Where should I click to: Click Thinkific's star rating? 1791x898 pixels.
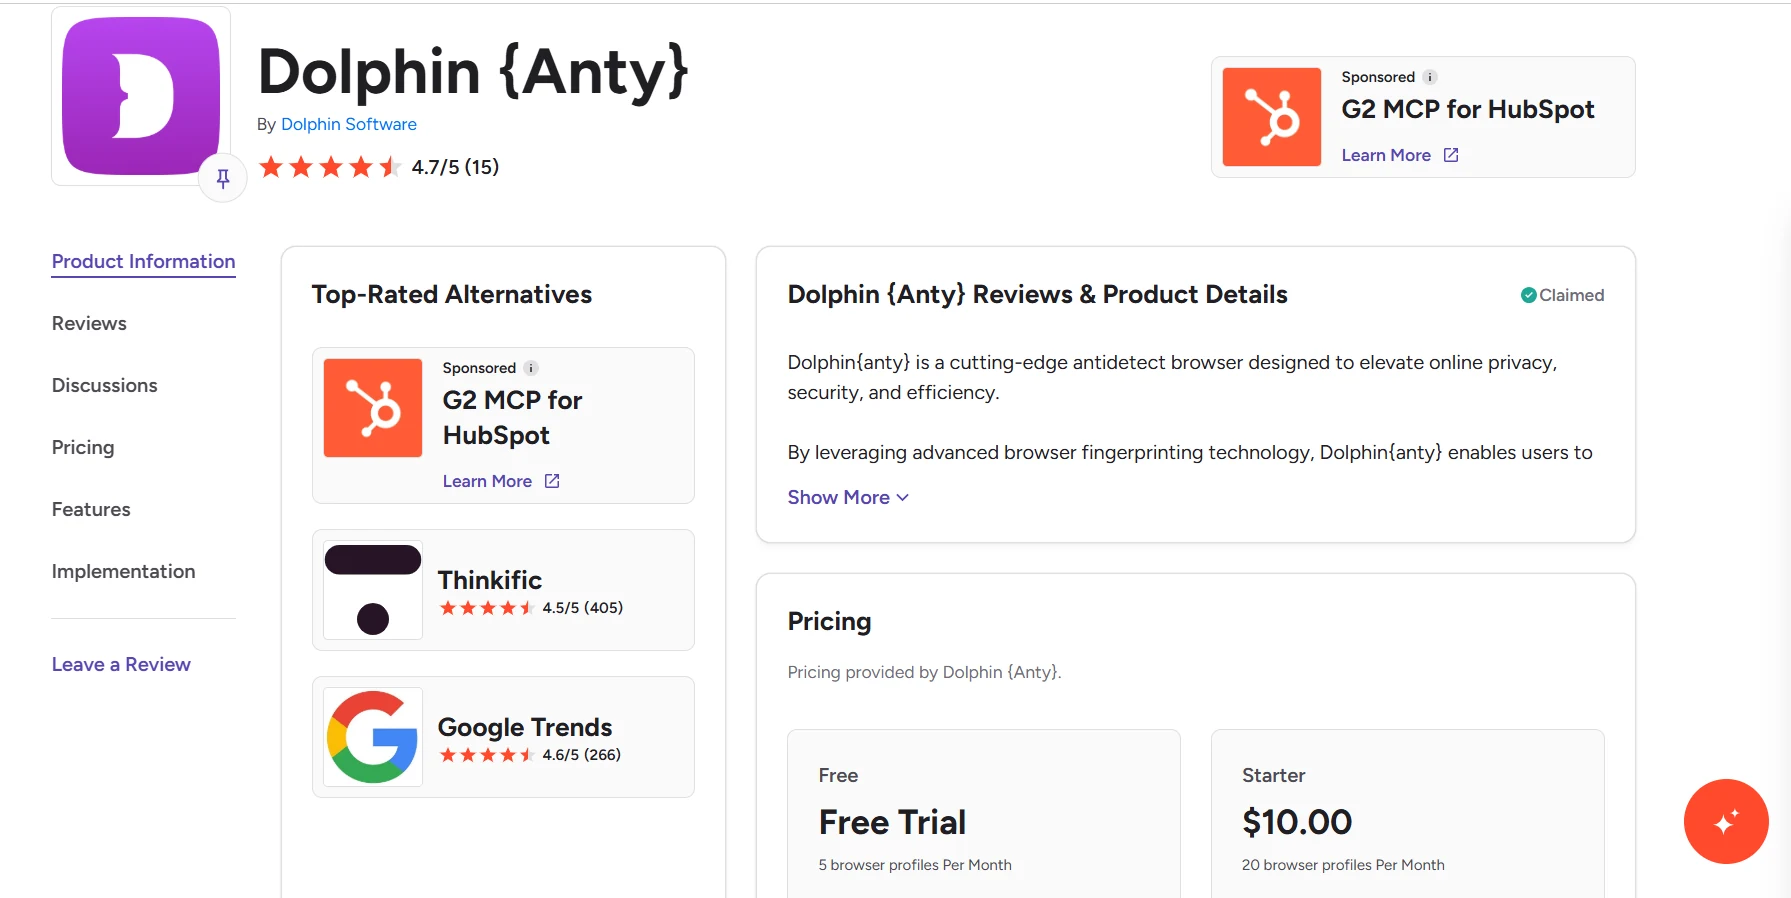tap(487, 608)
